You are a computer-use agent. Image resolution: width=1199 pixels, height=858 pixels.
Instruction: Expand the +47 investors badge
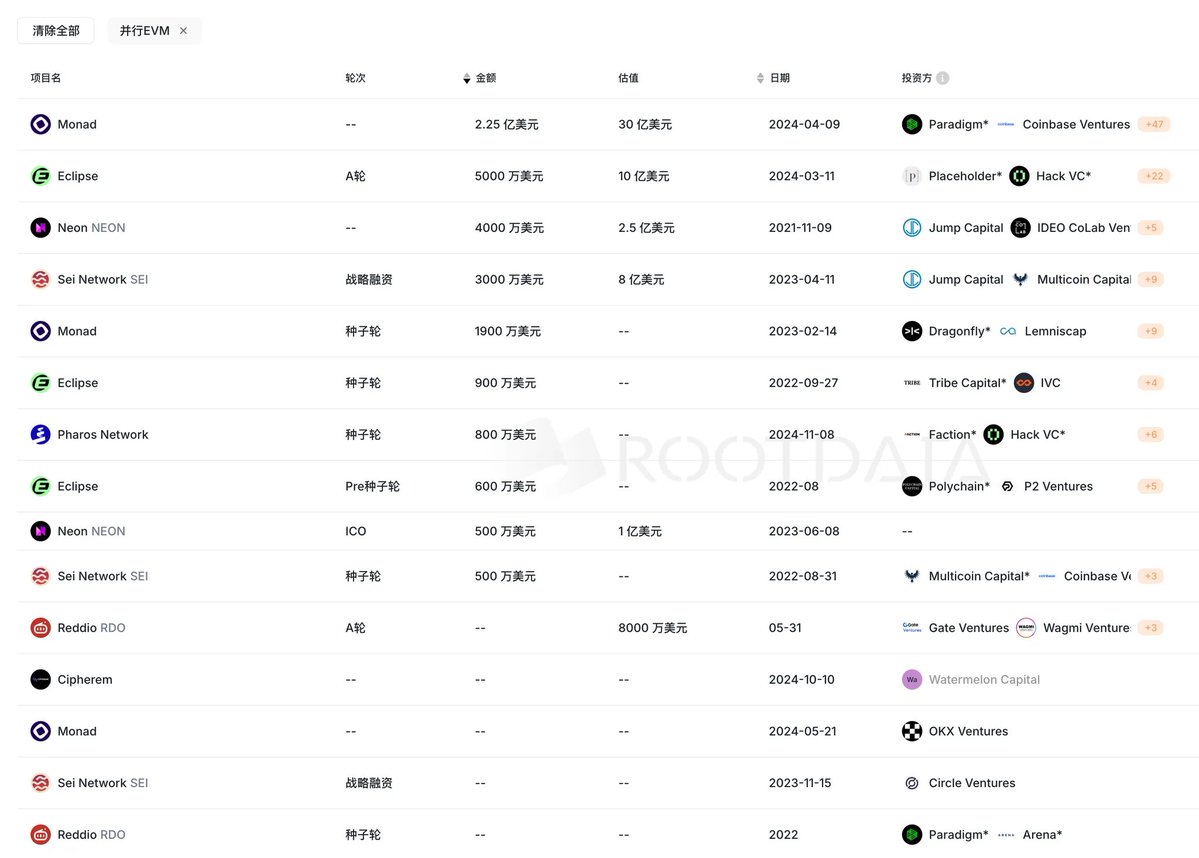[x=1154, y=124]
